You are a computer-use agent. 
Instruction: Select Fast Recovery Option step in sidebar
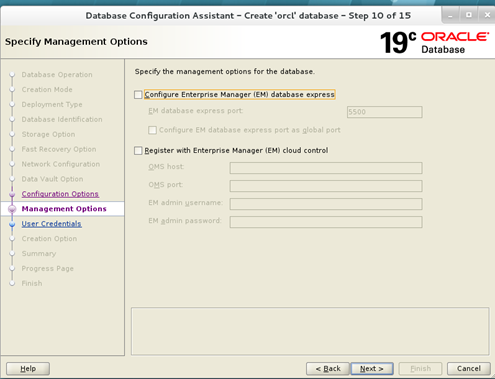tap(59, 149)
